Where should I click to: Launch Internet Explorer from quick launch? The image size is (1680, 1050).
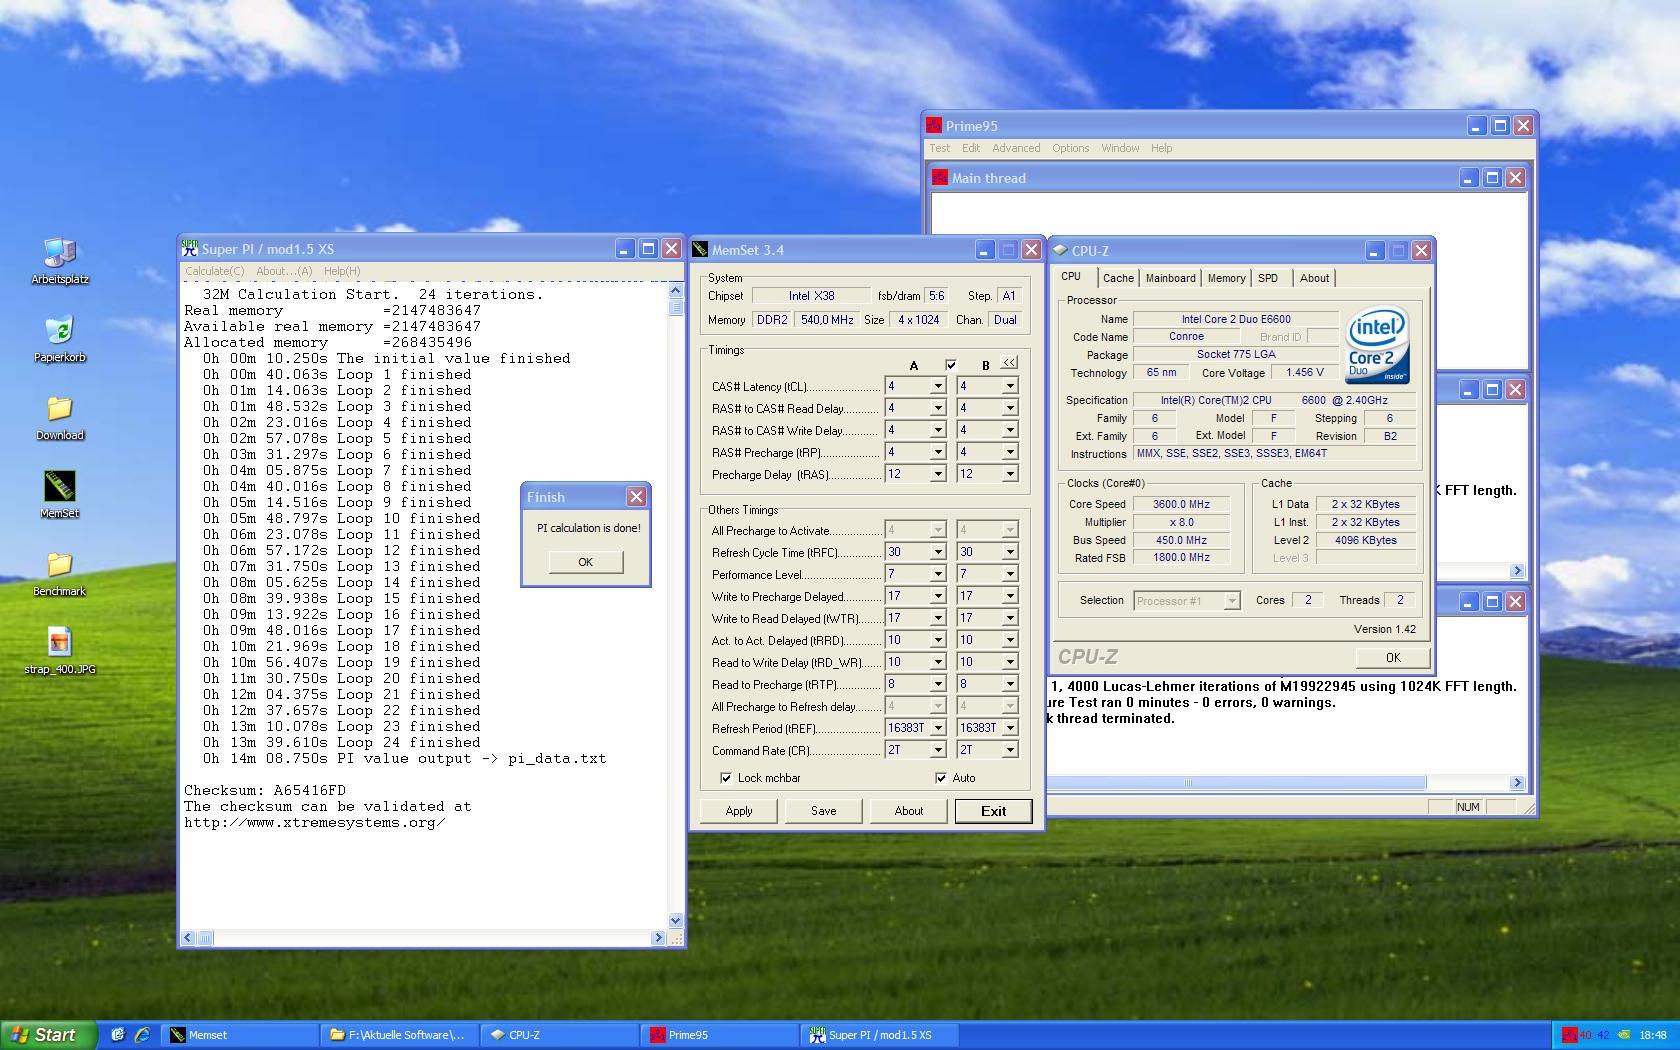coord(141,1035)
